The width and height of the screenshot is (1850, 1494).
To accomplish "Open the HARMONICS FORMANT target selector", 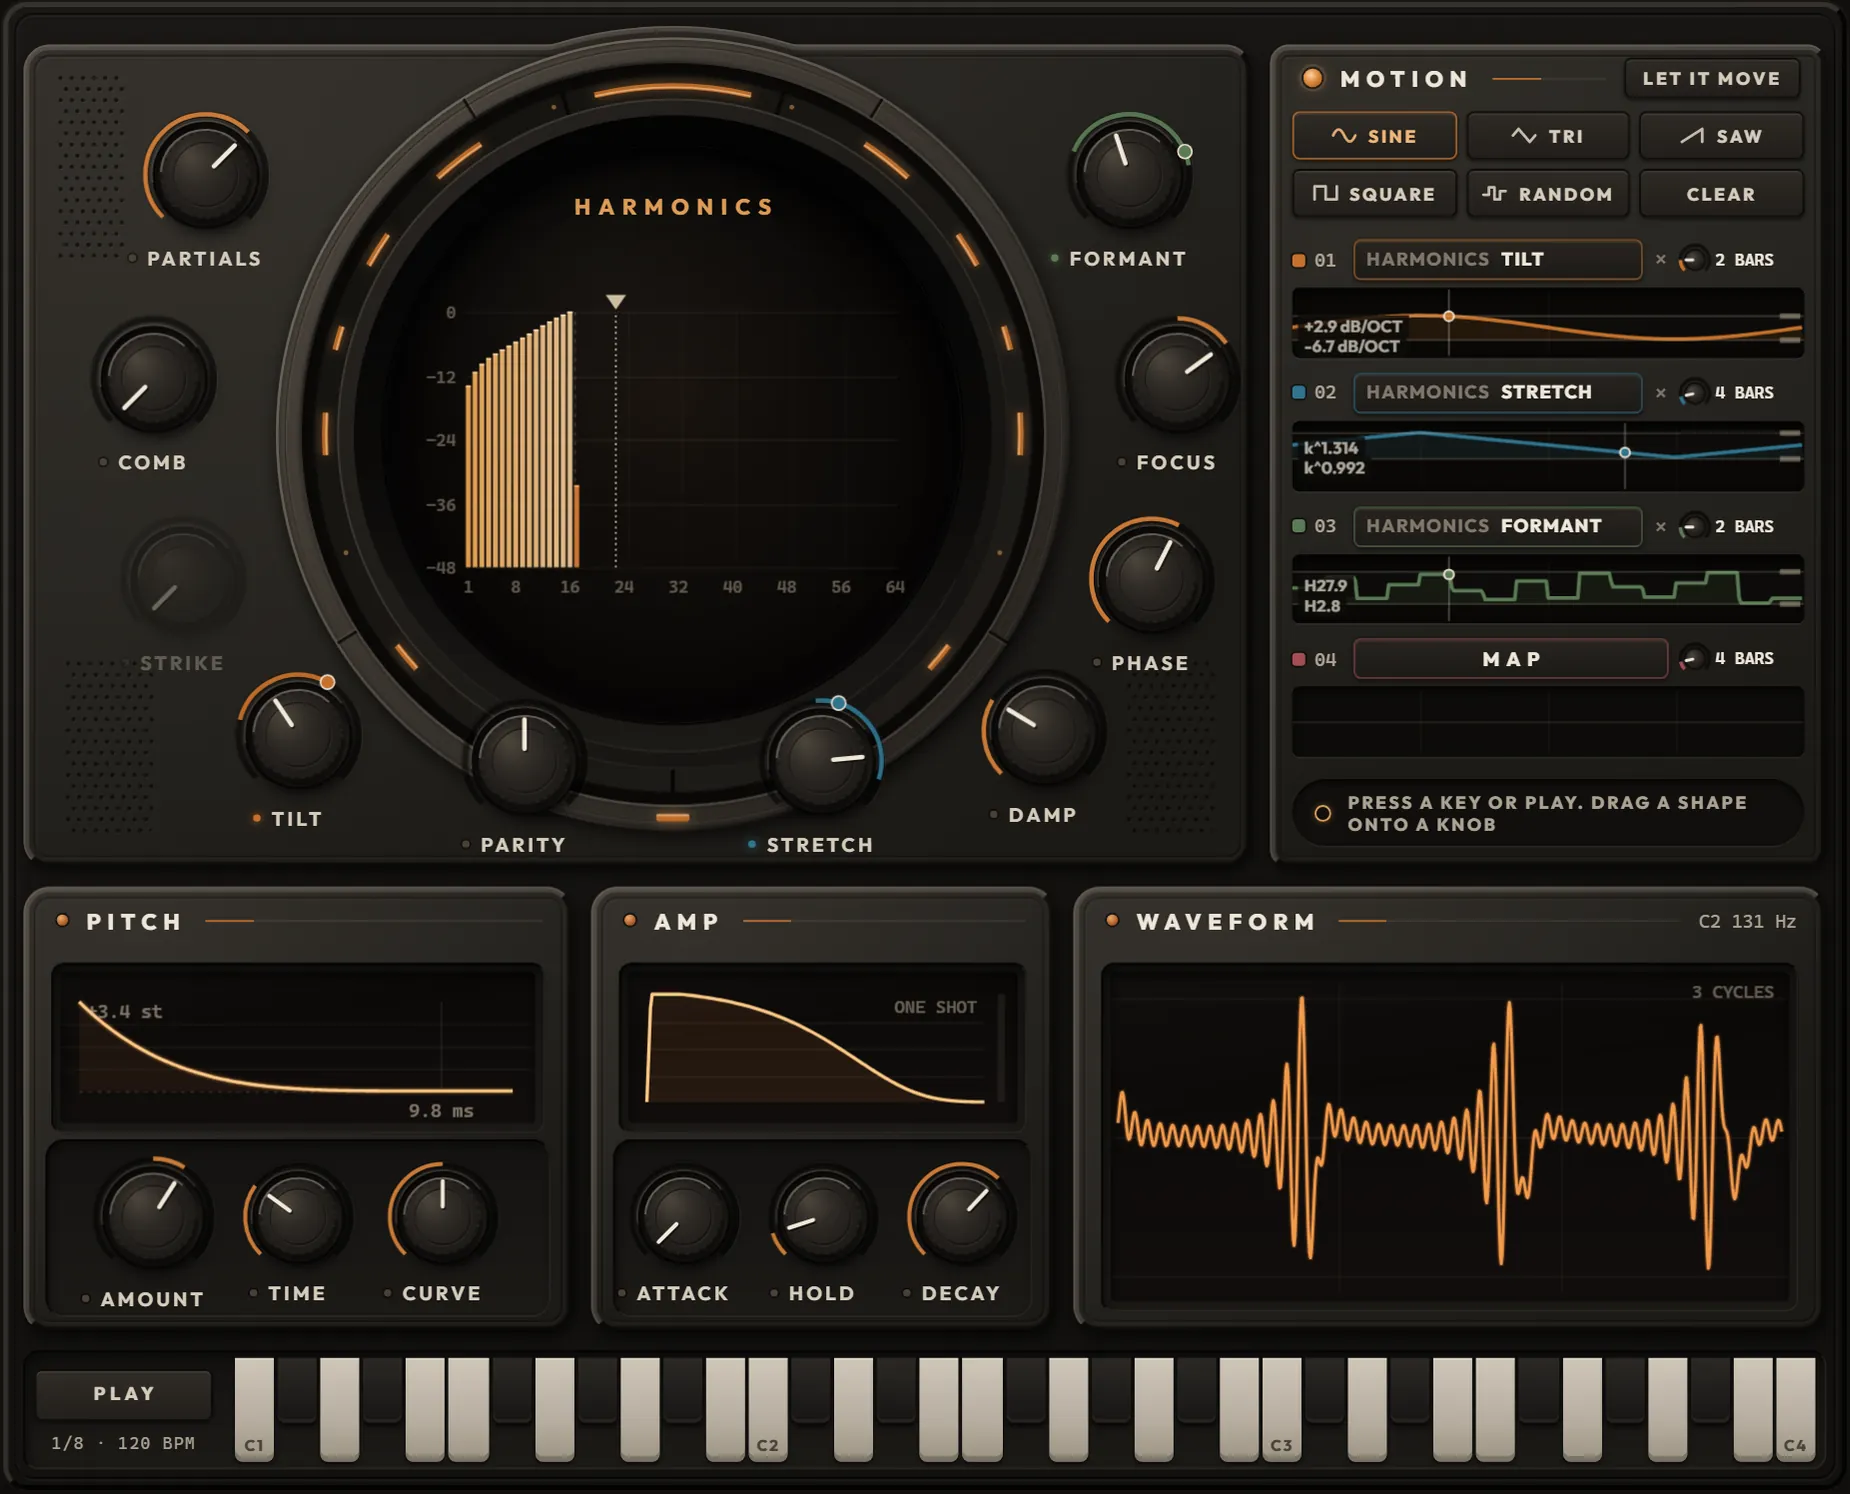I will 1497,526.
